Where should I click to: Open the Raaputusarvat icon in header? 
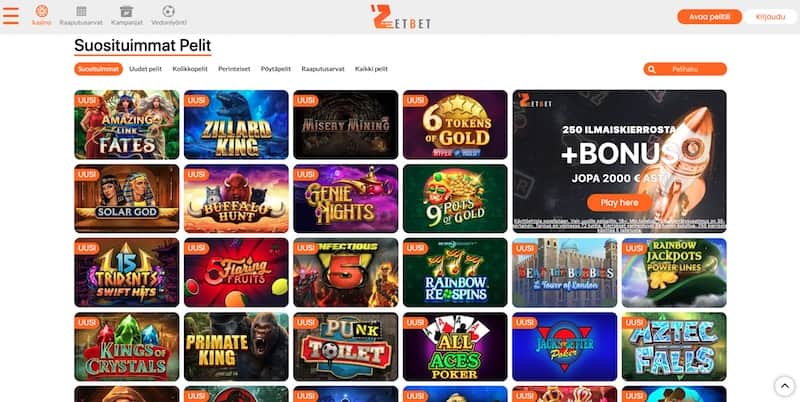81,11
